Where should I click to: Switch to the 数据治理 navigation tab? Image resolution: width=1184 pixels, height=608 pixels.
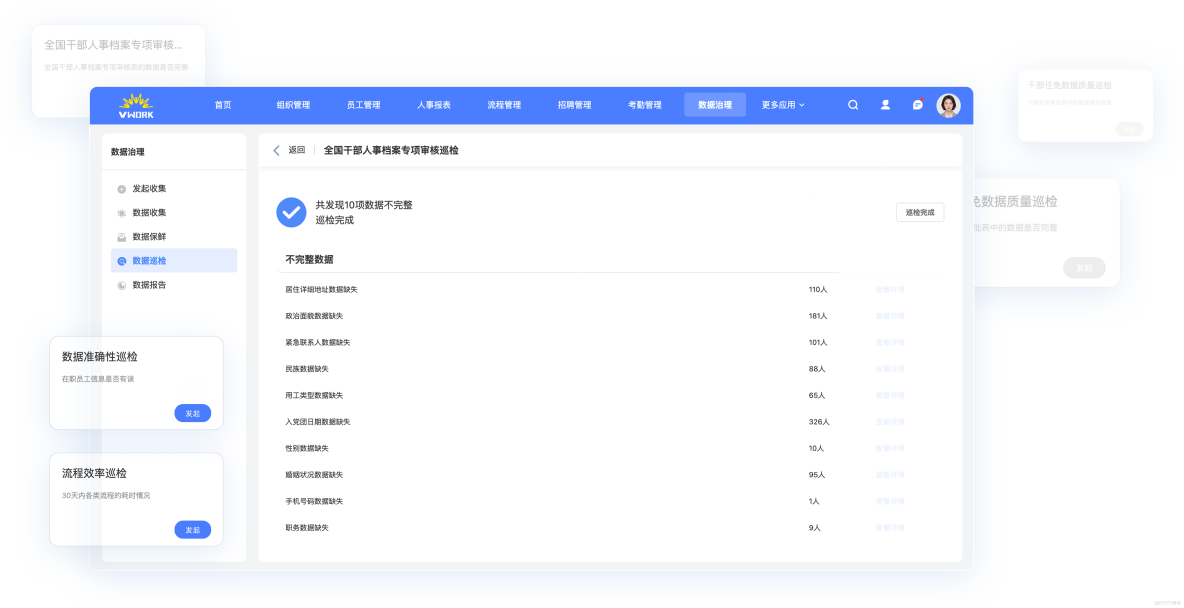coord(715,104)
